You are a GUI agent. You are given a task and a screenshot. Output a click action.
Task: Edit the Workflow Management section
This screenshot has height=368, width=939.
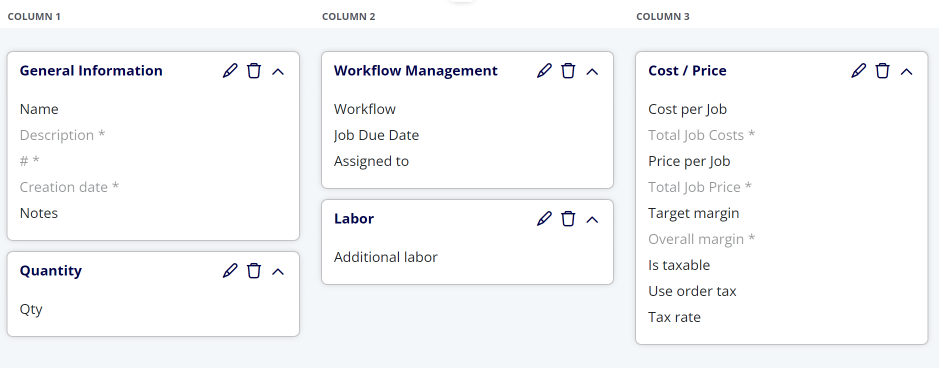pos(544,71)
